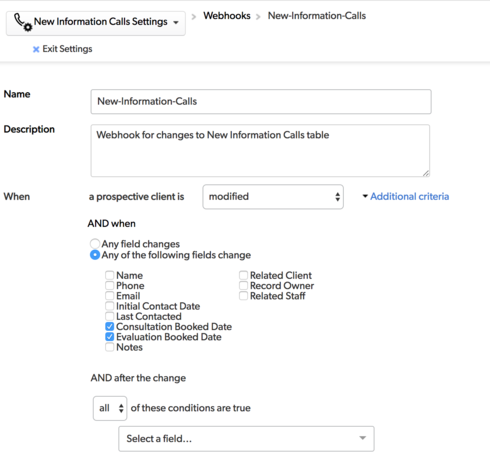Click the Additional criteria disclosure triangle
Viewport: 490px width, 464px height.
(x=365, y=196)
